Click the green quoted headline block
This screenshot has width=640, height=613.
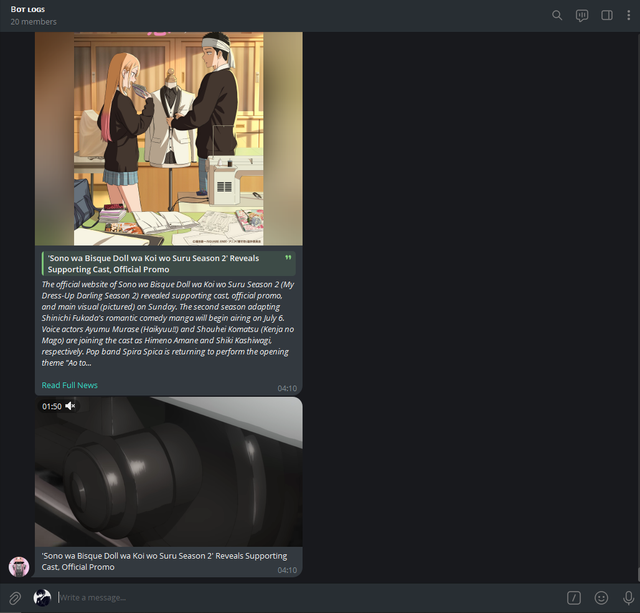169,264
